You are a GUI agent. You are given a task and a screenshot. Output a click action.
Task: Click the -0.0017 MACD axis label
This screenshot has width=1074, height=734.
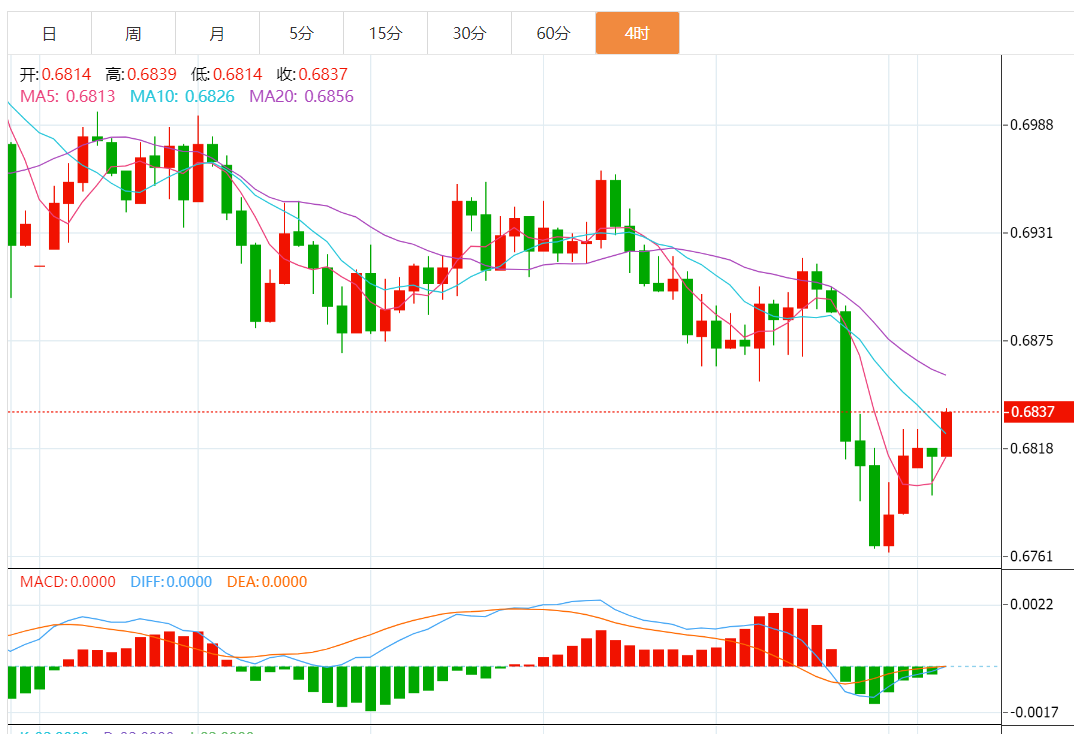pos(1032,712)
